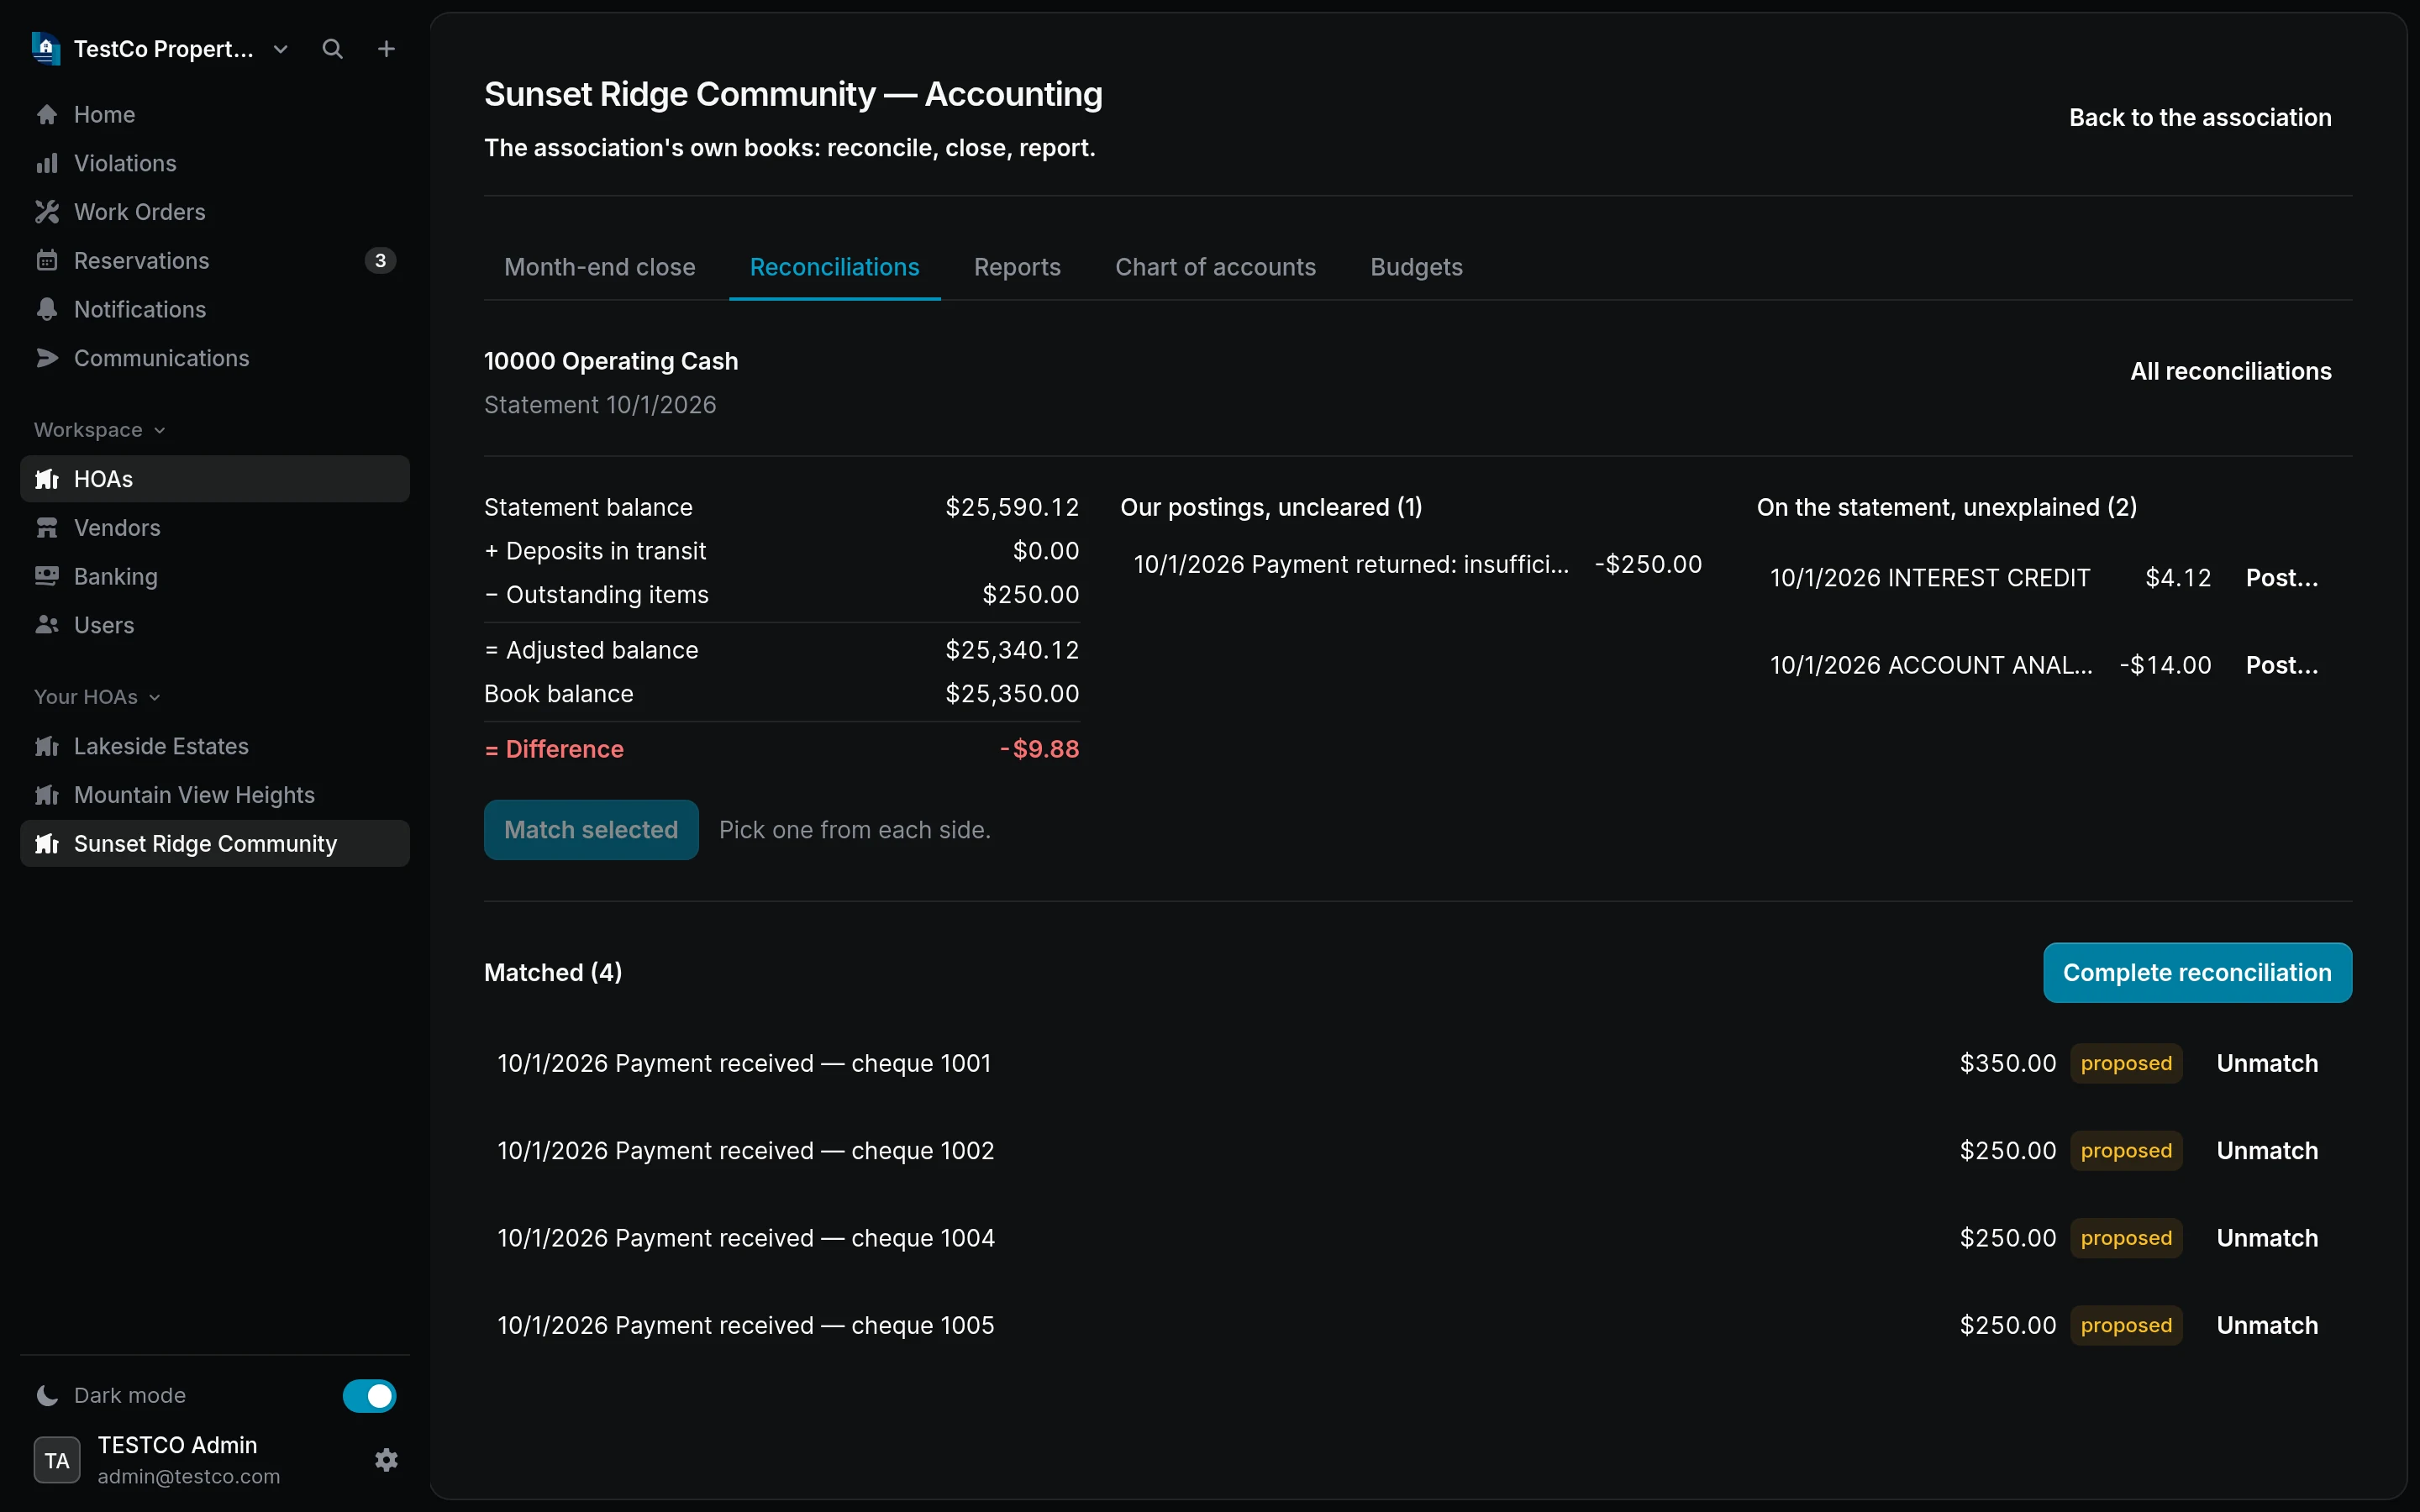Click the Match selected button
The image size is (2420, 1512).
[x=591, y=830]
